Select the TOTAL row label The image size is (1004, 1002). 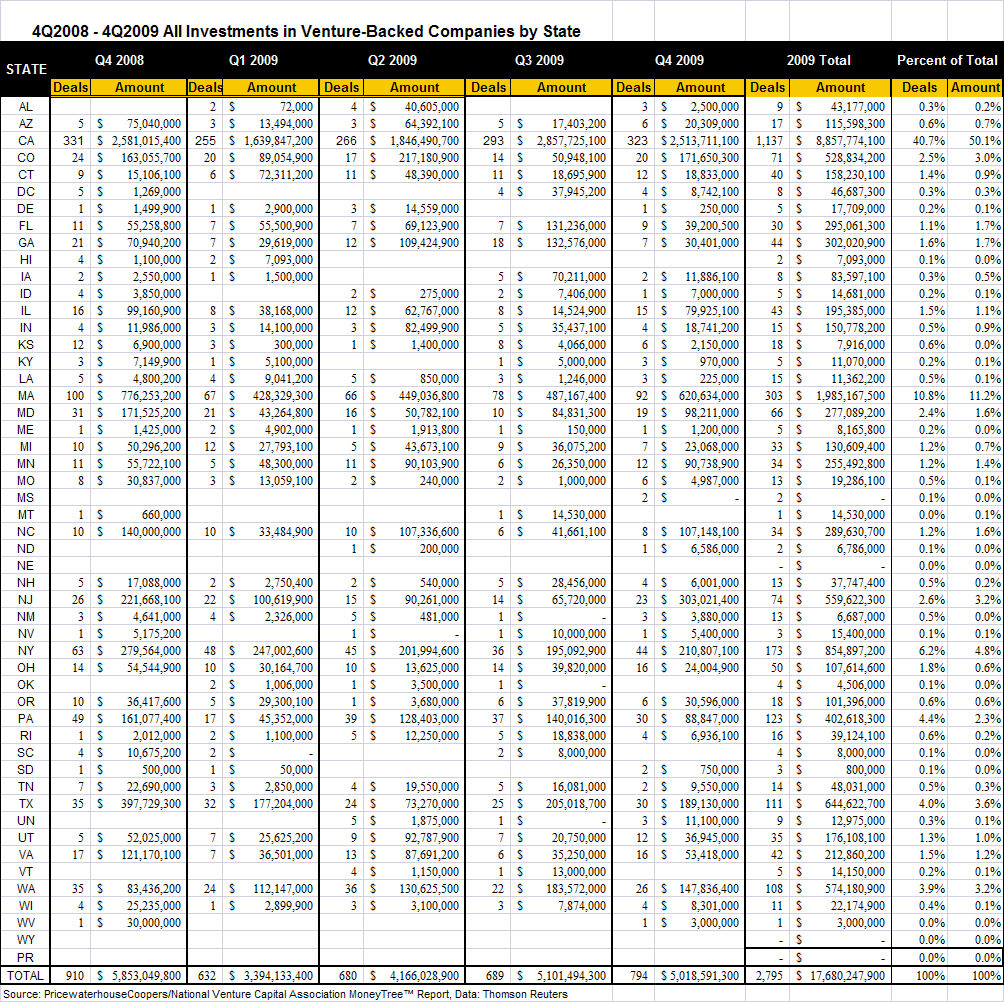tap(26, 976)
